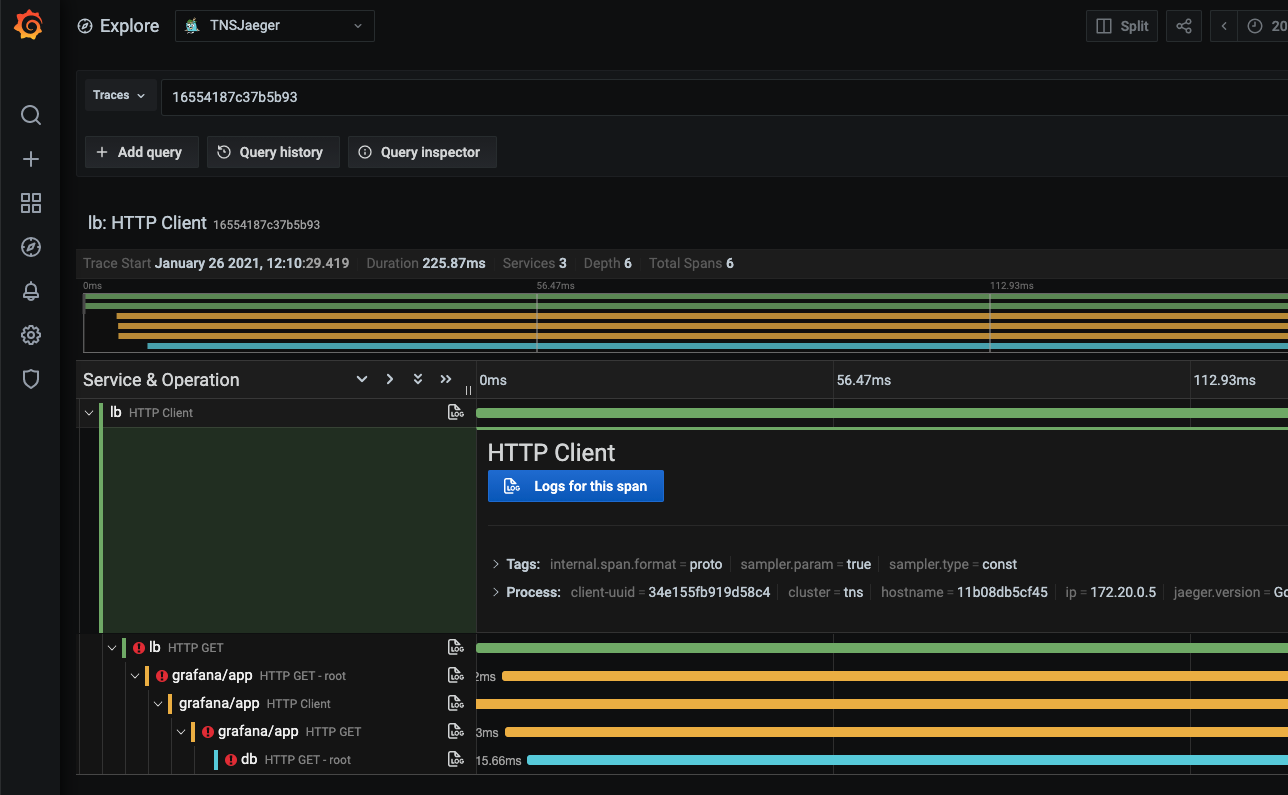Shift time range backwards arrow
Screen dimensions: 1288x795
click(x=1224, y=26)
